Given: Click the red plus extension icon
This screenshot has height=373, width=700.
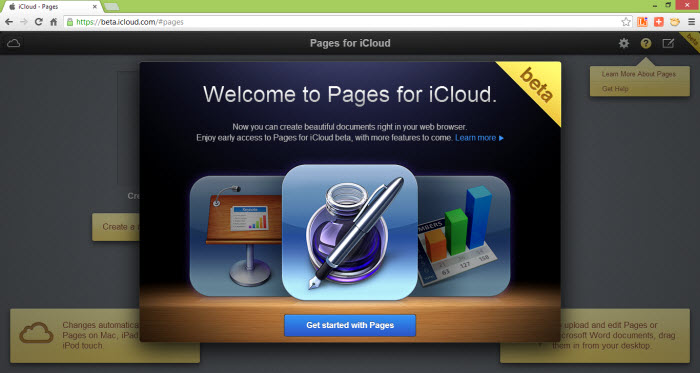Looking at the screenshot, I should (658, 21).
